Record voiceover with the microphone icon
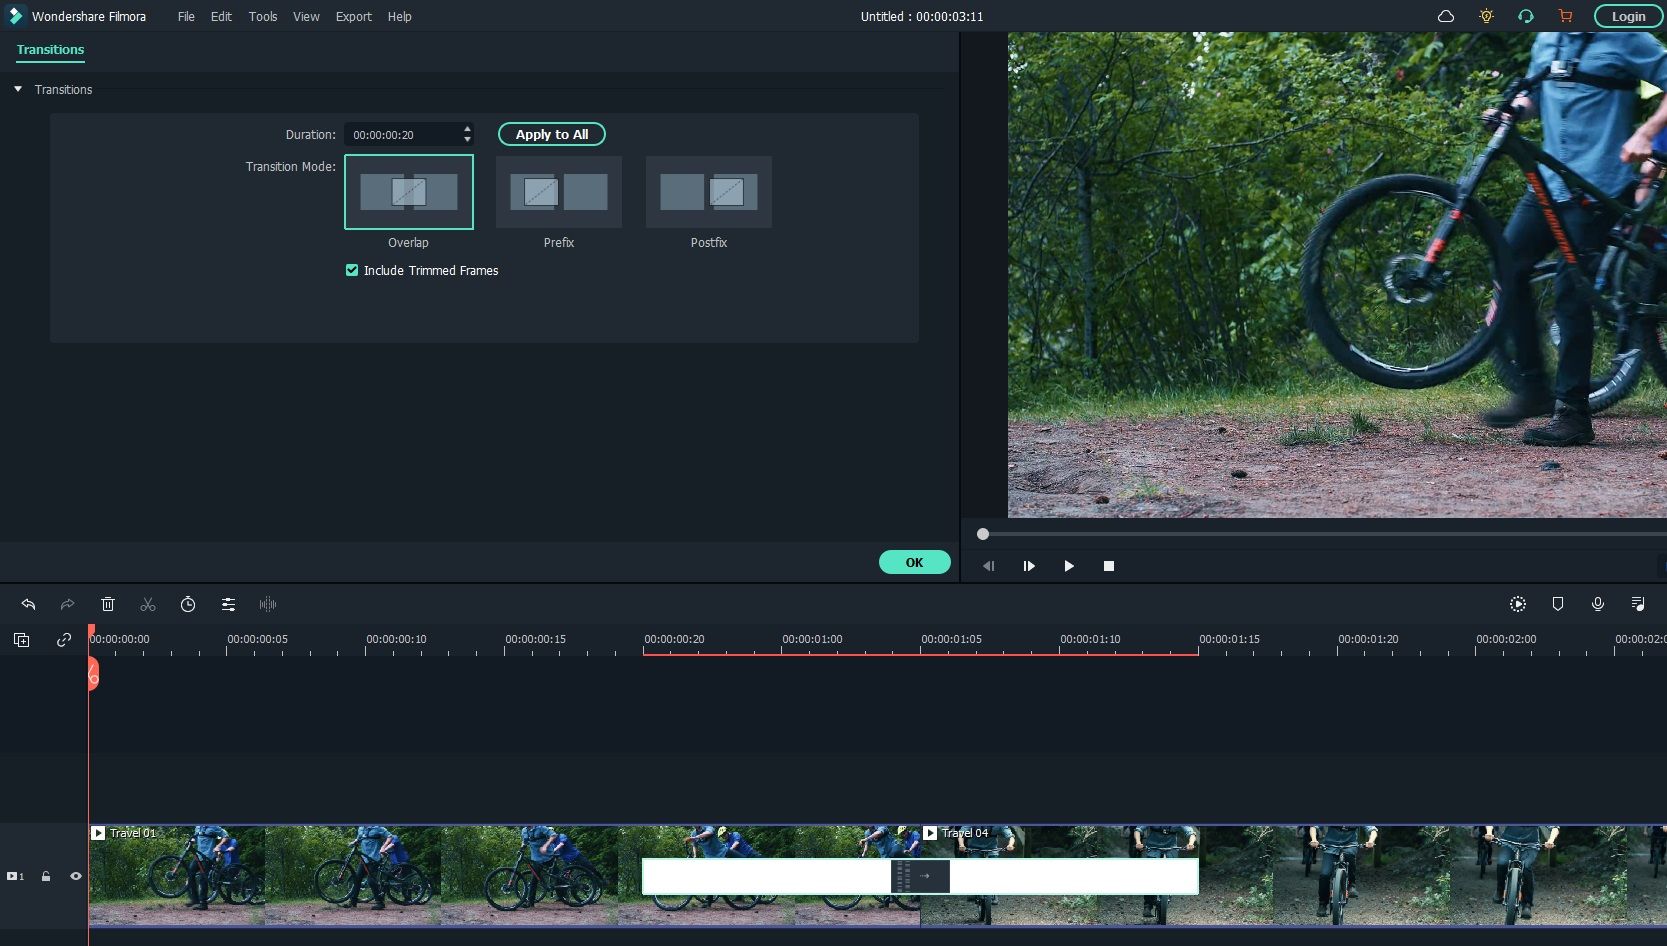1667x946 pixels. point(1598,604)
